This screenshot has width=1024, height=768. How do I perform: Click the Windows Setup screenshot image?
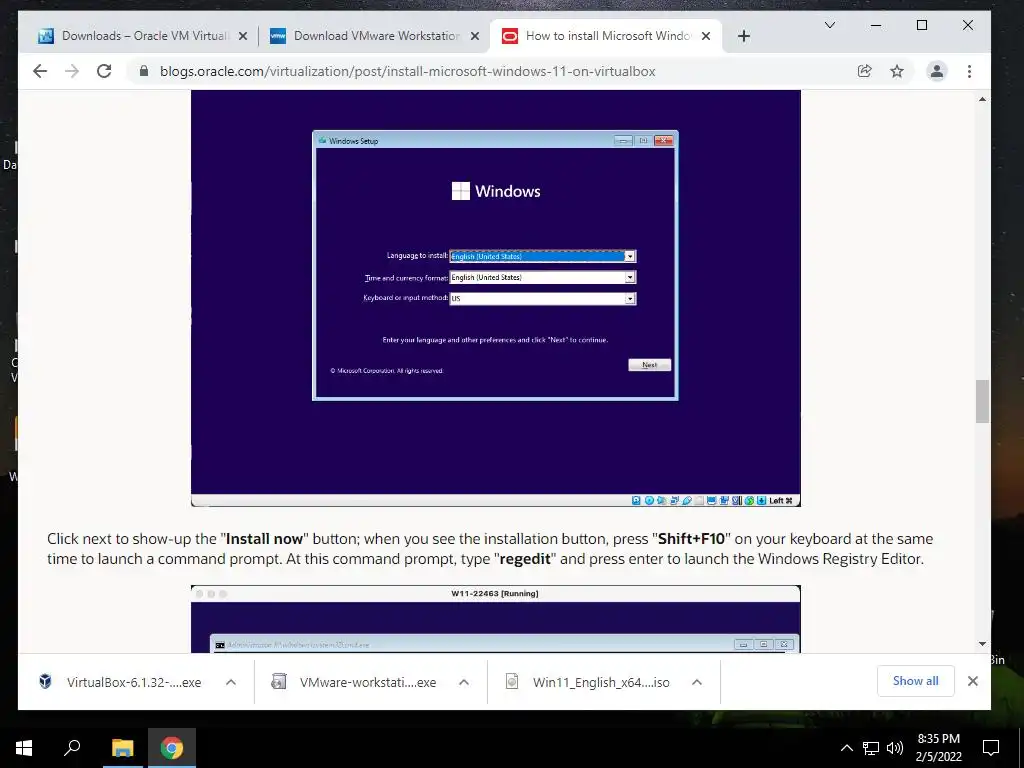496,298
